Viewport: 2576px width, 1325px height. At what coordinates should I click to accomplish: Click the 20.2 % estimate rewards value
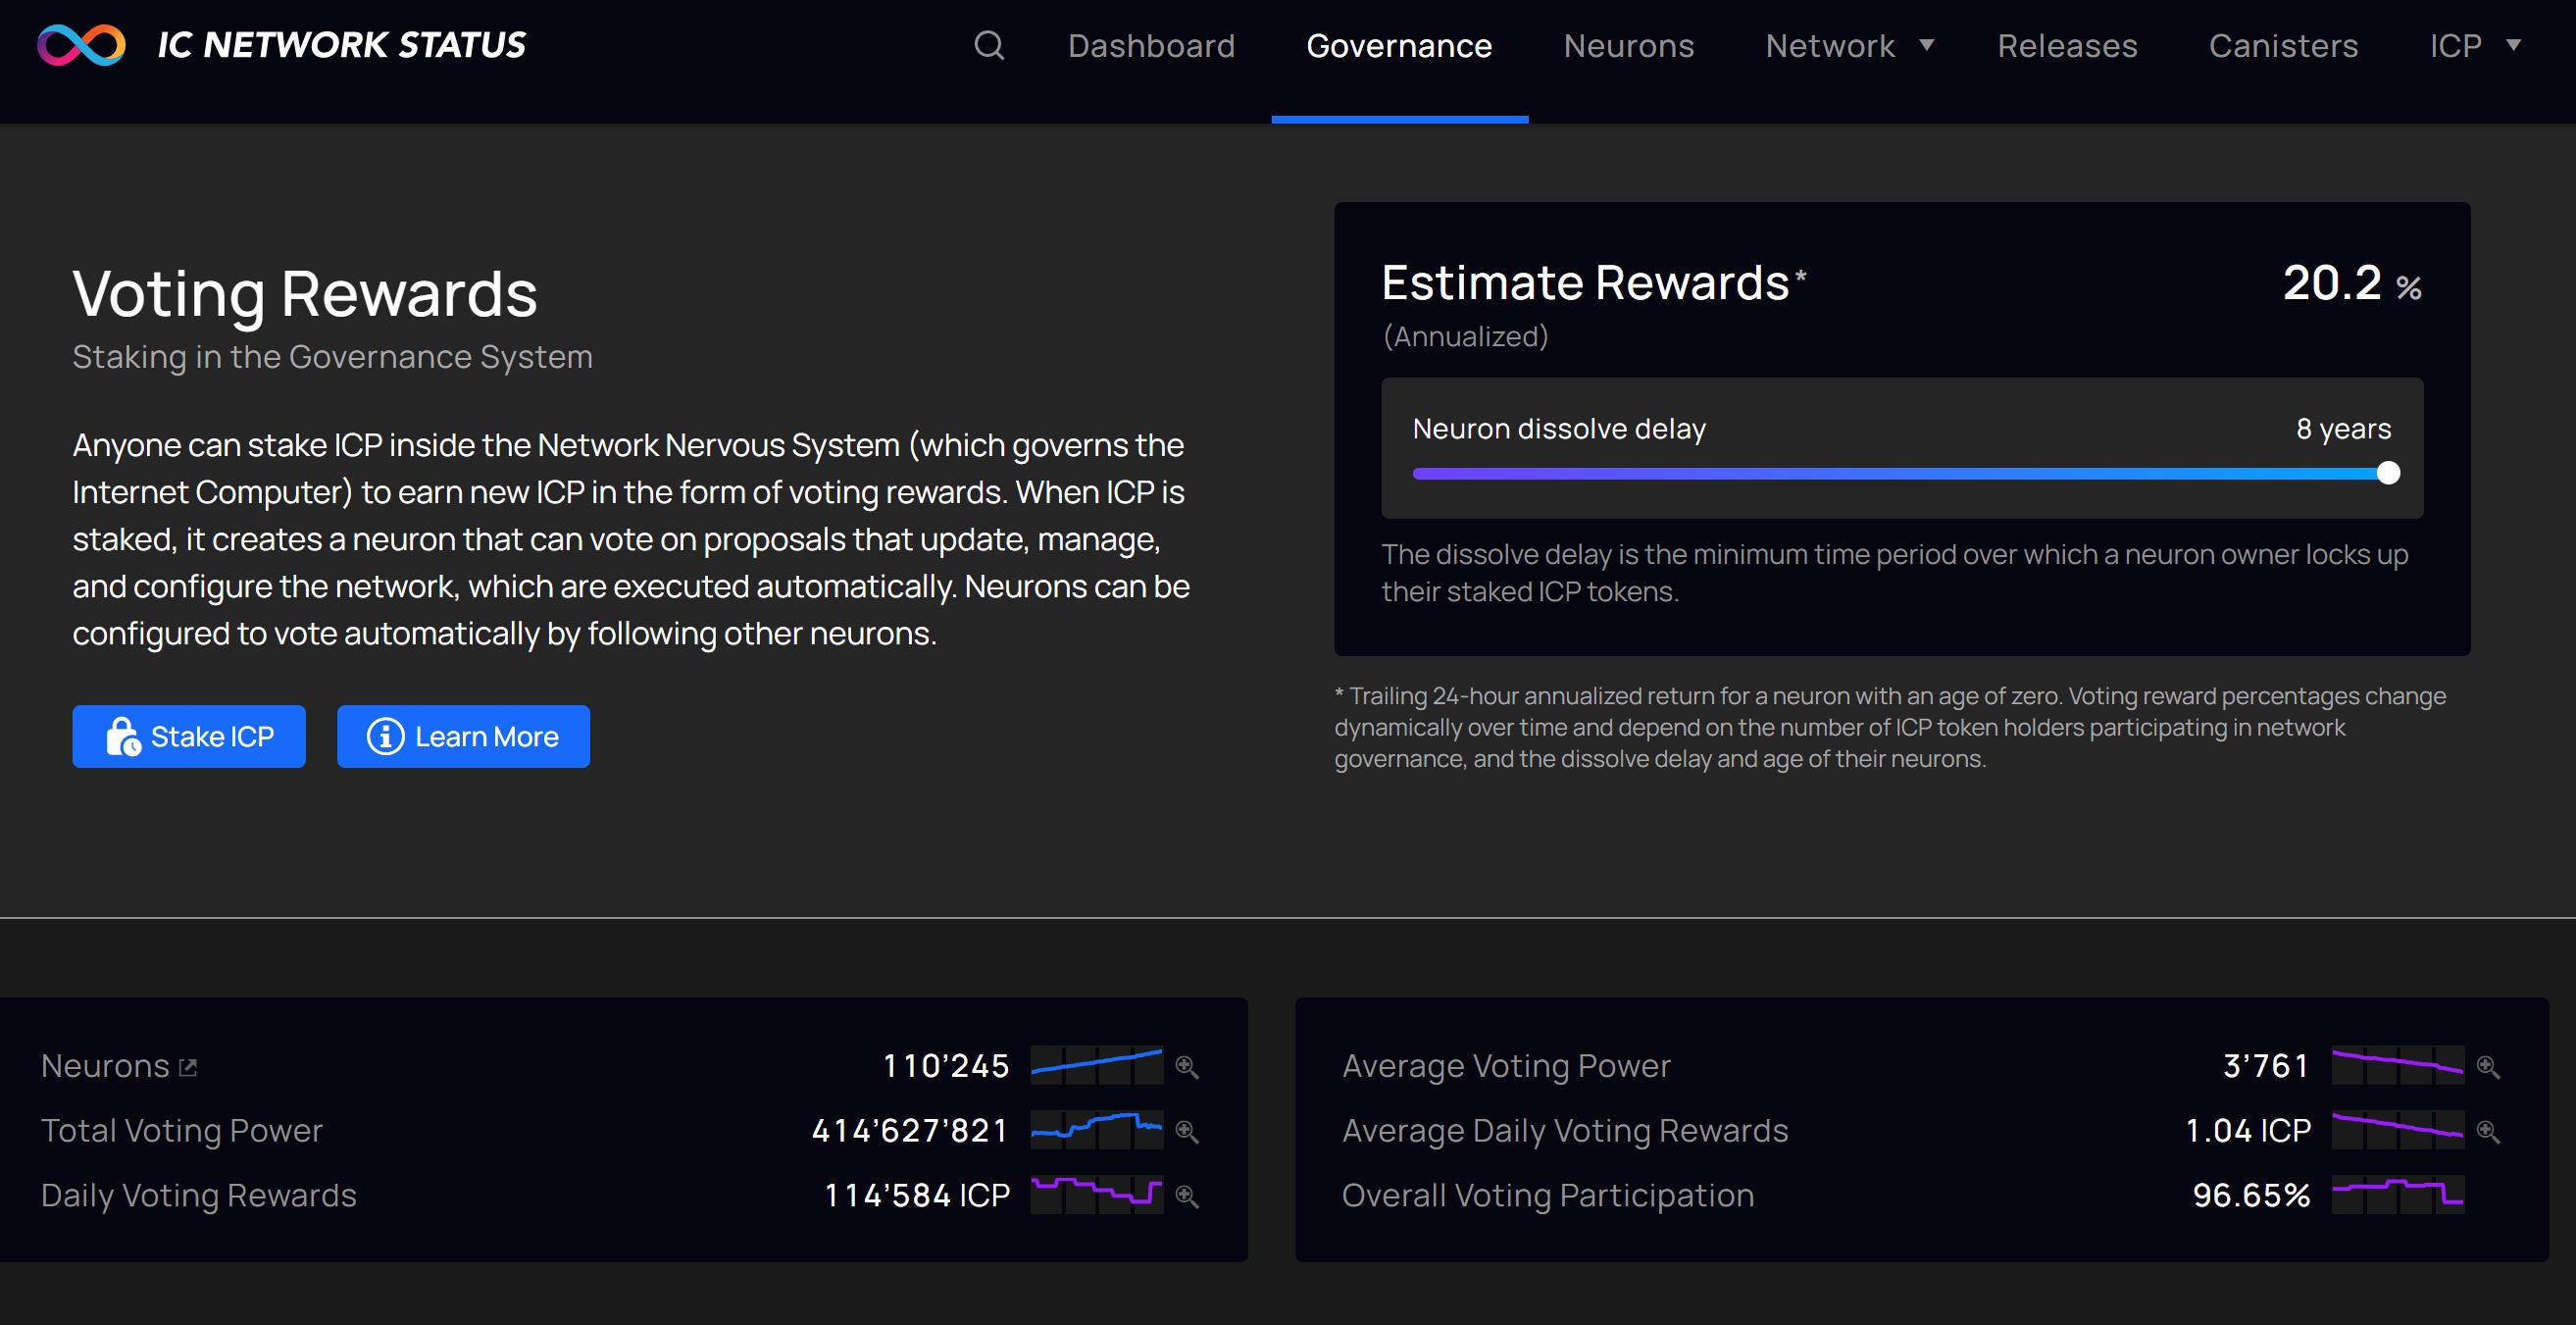(2352, 283)
